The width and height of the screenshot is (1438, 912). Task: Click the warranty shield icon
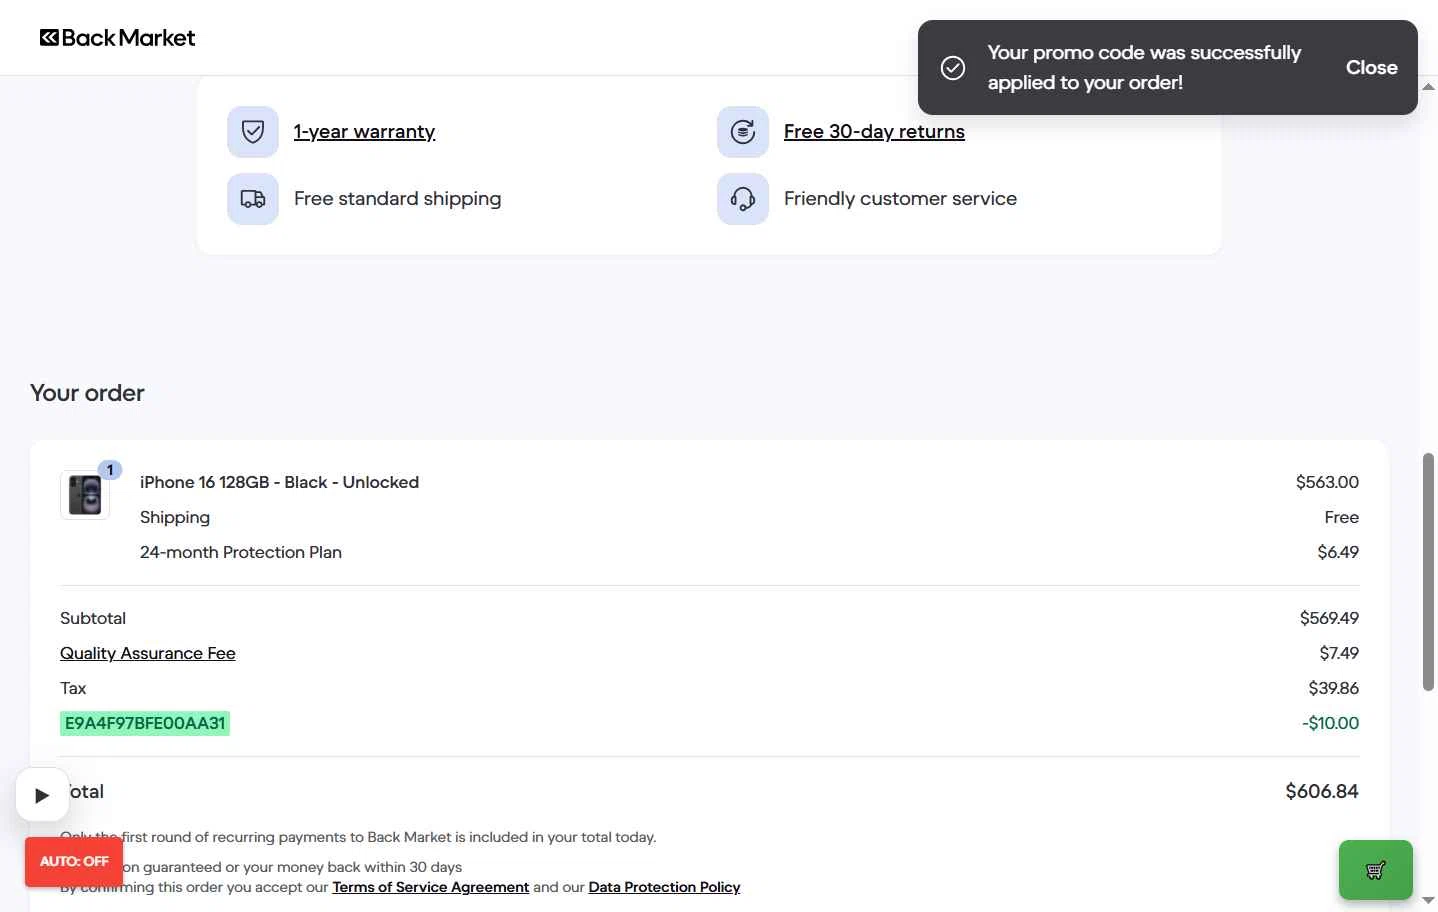pos(253,132)
